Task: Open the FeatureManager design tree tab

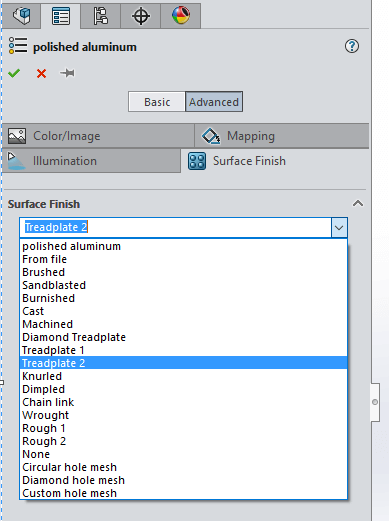Action: 22,16
